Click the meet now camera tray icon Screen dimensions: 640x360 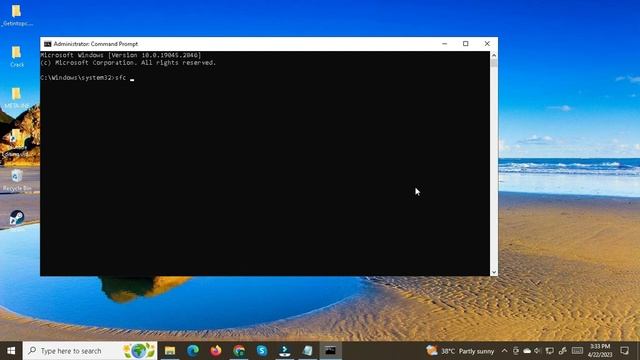coord(516,351)
